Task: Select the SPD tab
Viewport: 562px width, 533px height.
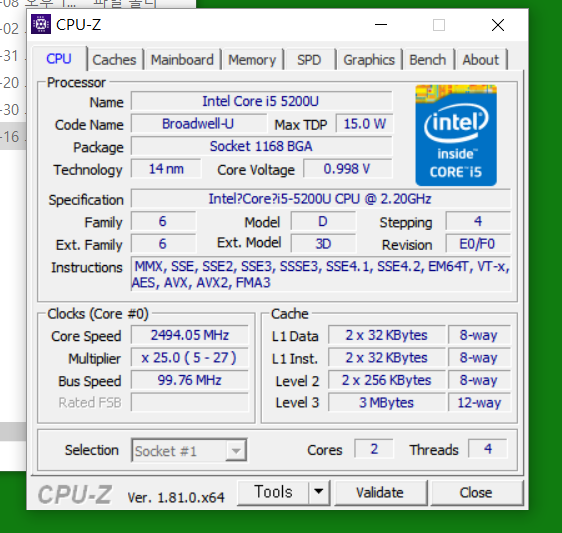Action: click(309, 60)
